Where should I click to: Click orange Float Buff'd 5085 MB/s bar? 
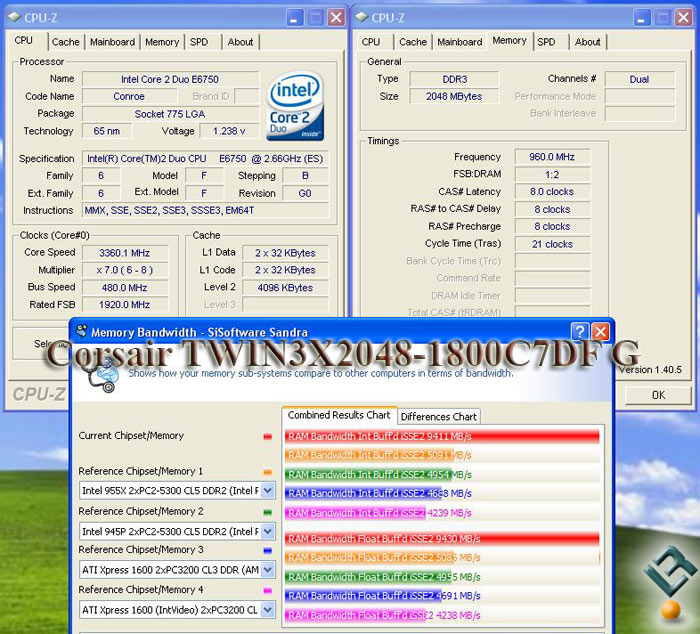(369, 557)
